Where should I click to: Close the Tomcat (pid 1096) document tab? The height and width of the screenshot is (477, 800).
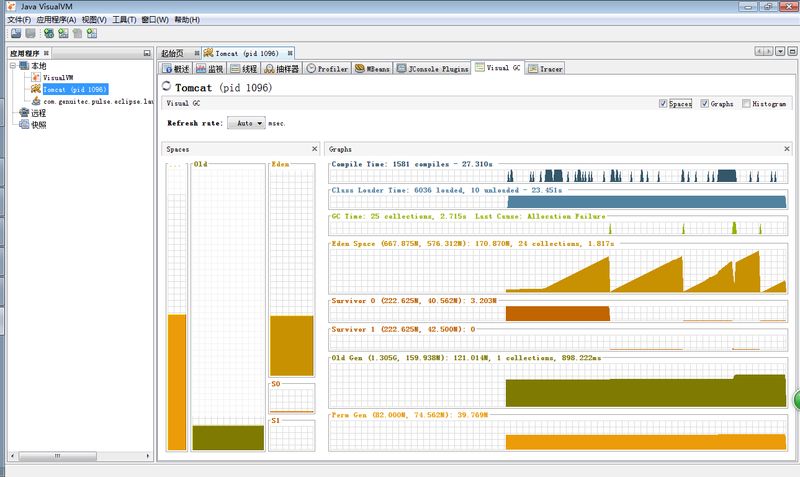point(290,53)
